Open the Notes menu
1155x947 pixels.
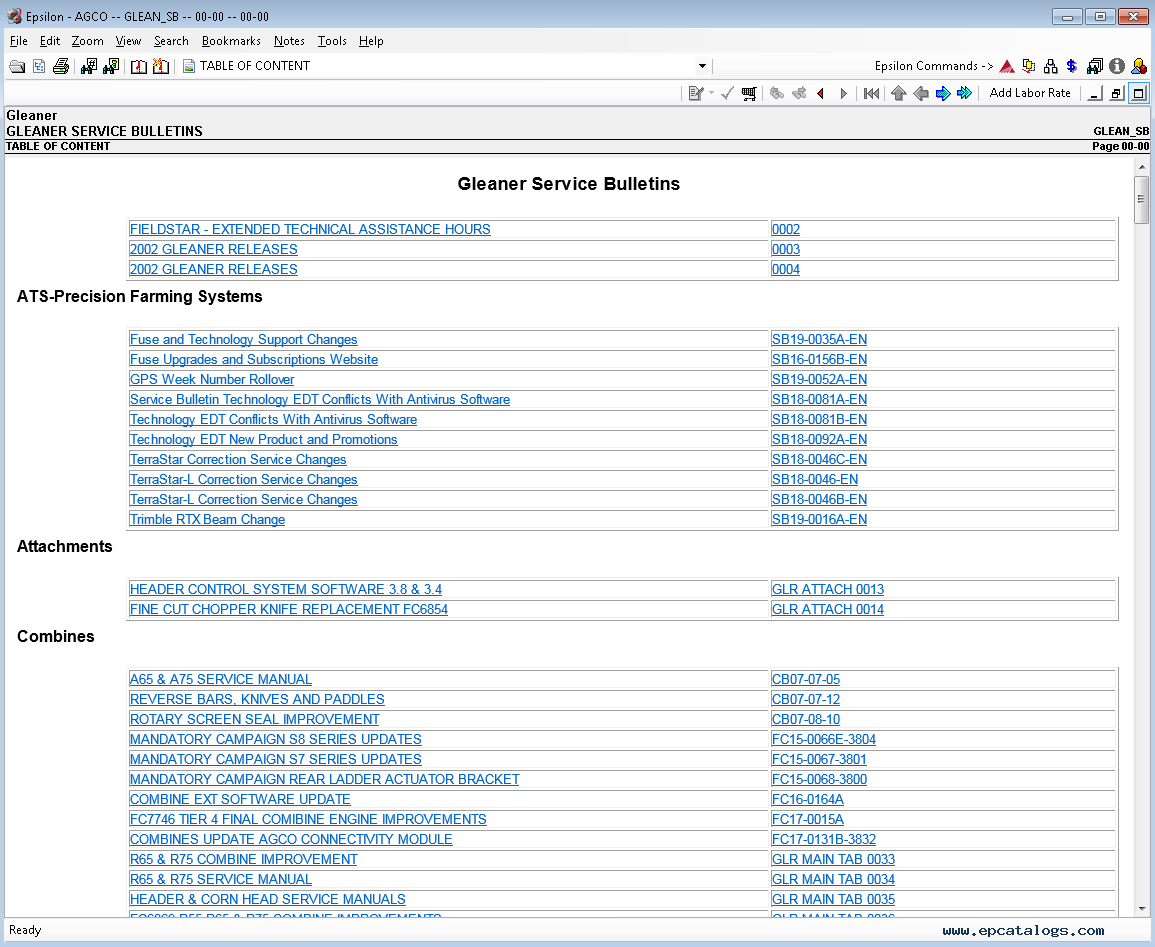tap(289, 41)
